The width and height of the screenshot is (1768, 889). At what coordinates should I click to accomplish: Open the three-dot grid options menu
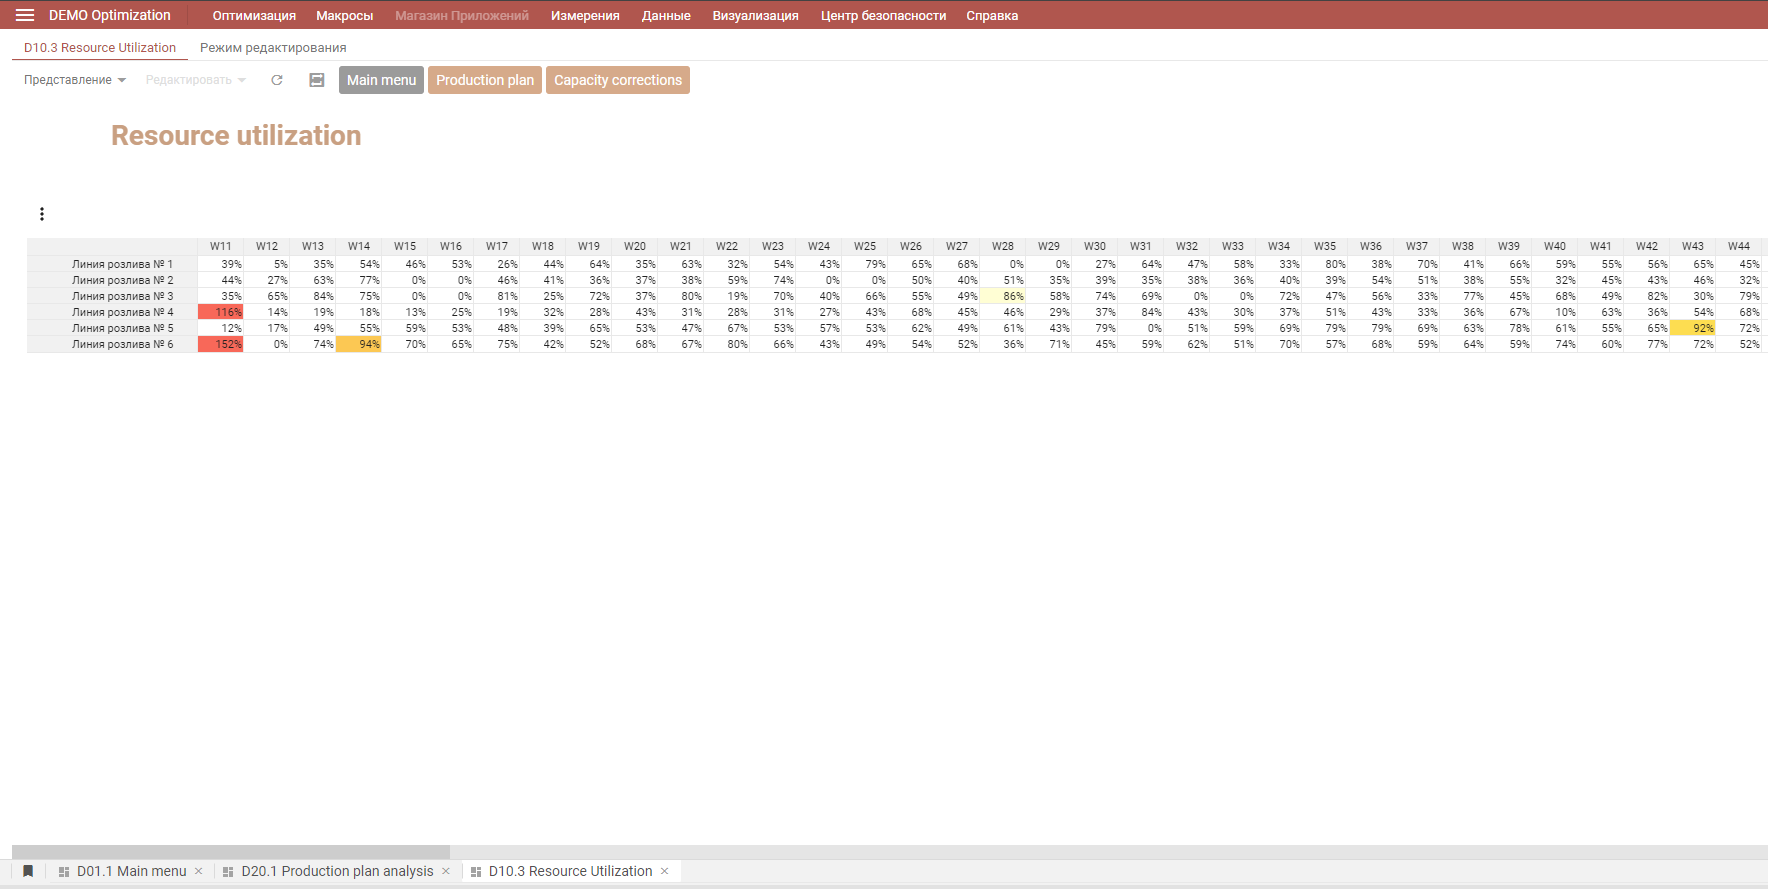(x=42, y=214)
